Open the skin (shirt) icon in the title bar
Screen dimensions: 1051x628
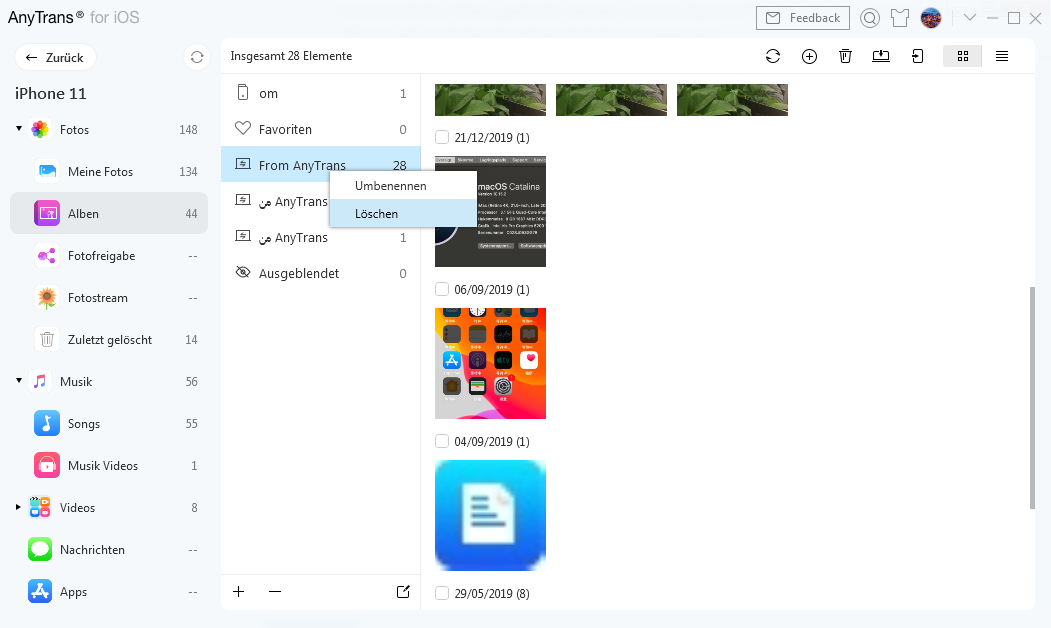(x=900, y=18)
